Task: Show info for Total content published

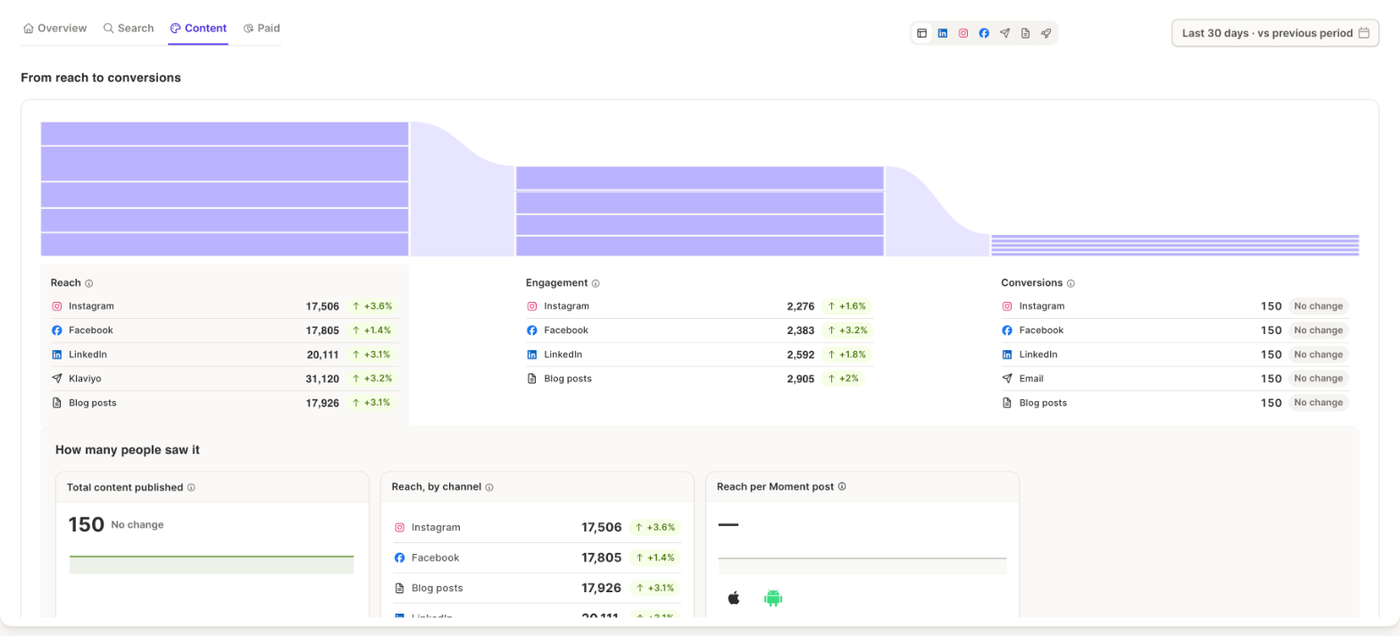Action: point(191,488)
